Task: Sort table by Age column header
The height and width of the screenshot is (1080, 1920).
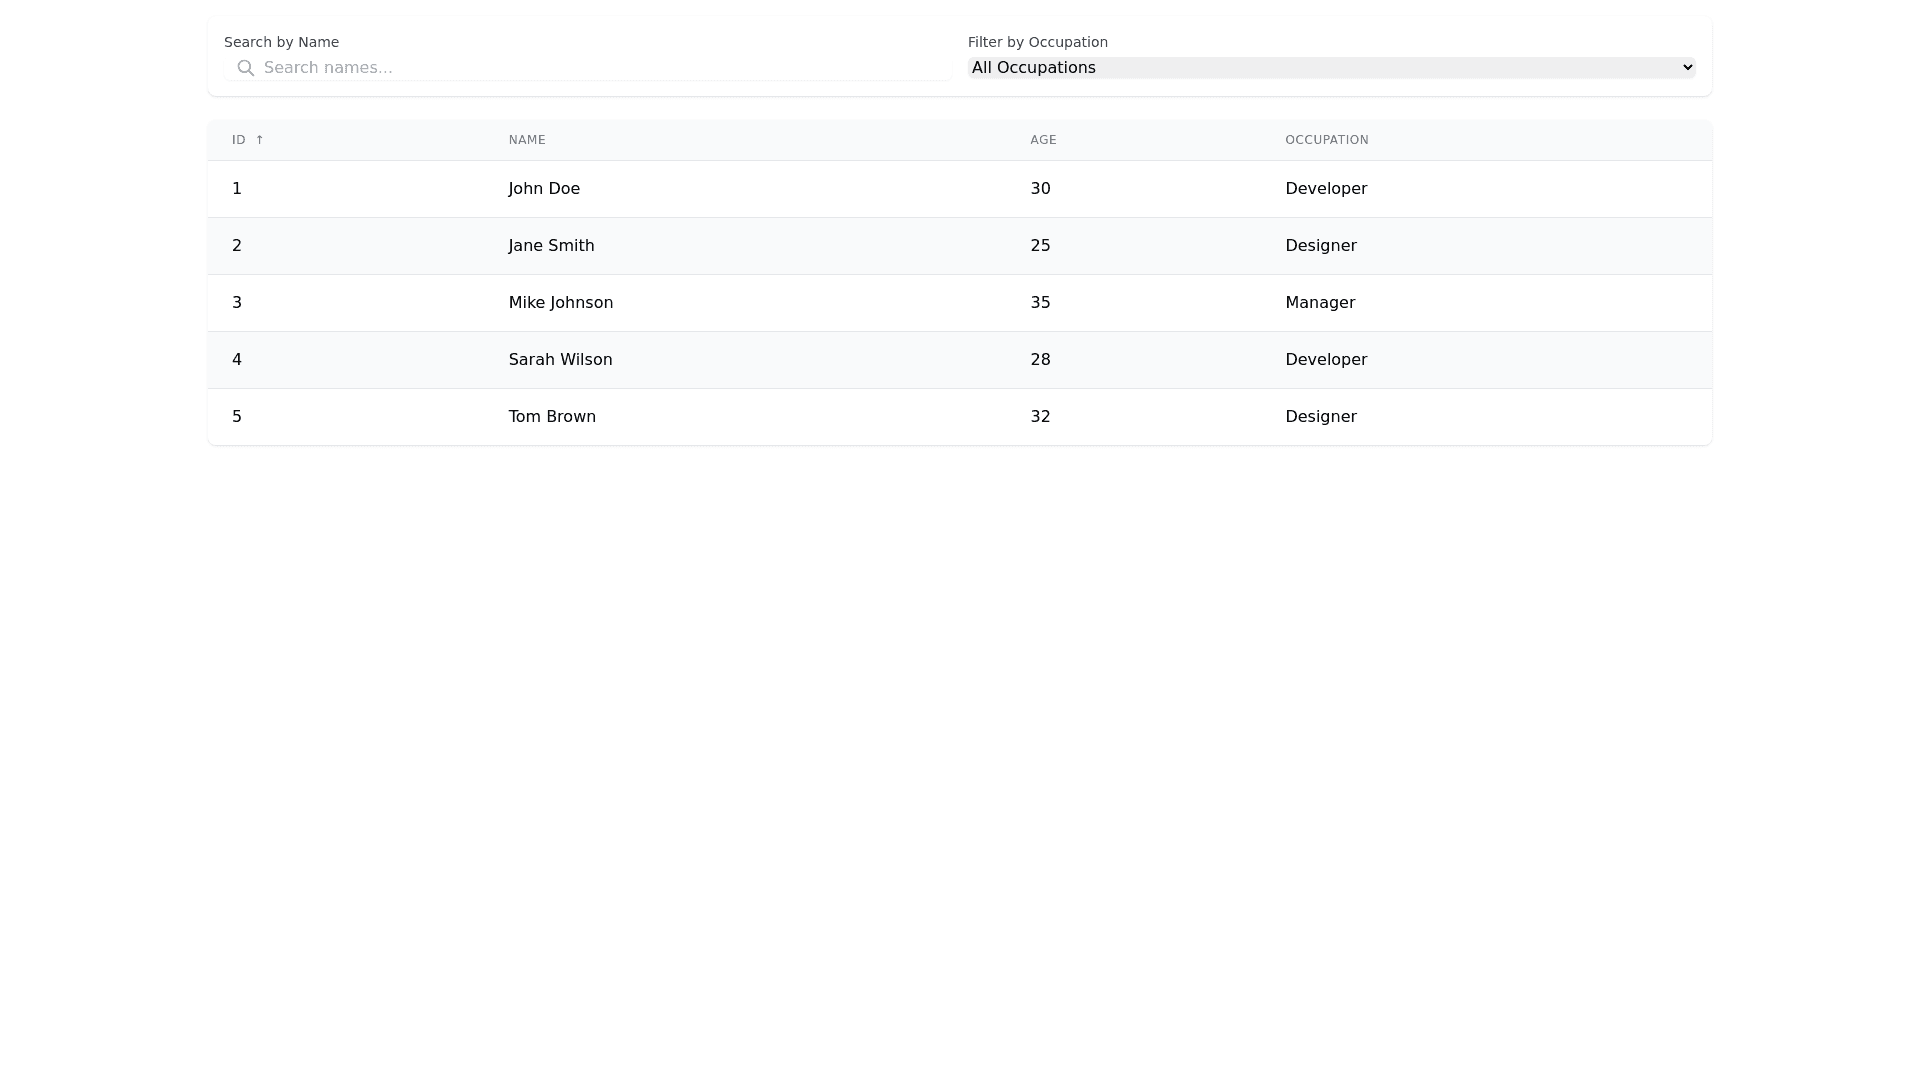Action: (1043, 140)
